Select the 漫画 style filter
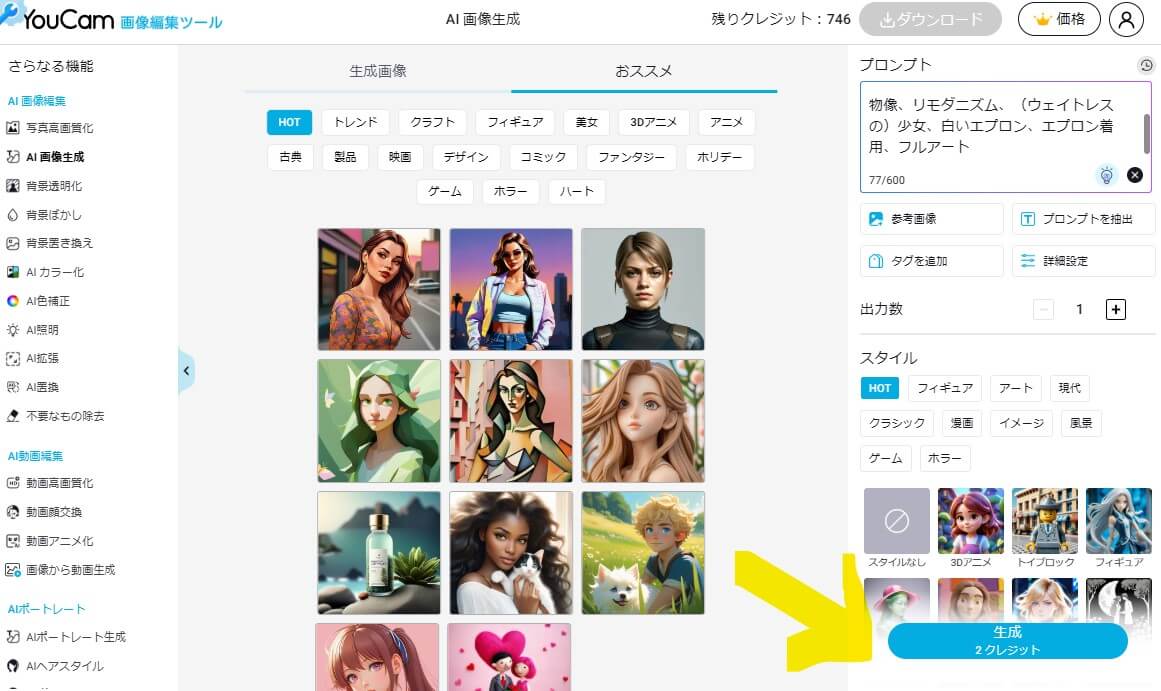Screen dimensions: 1161x691 (962, 423)
